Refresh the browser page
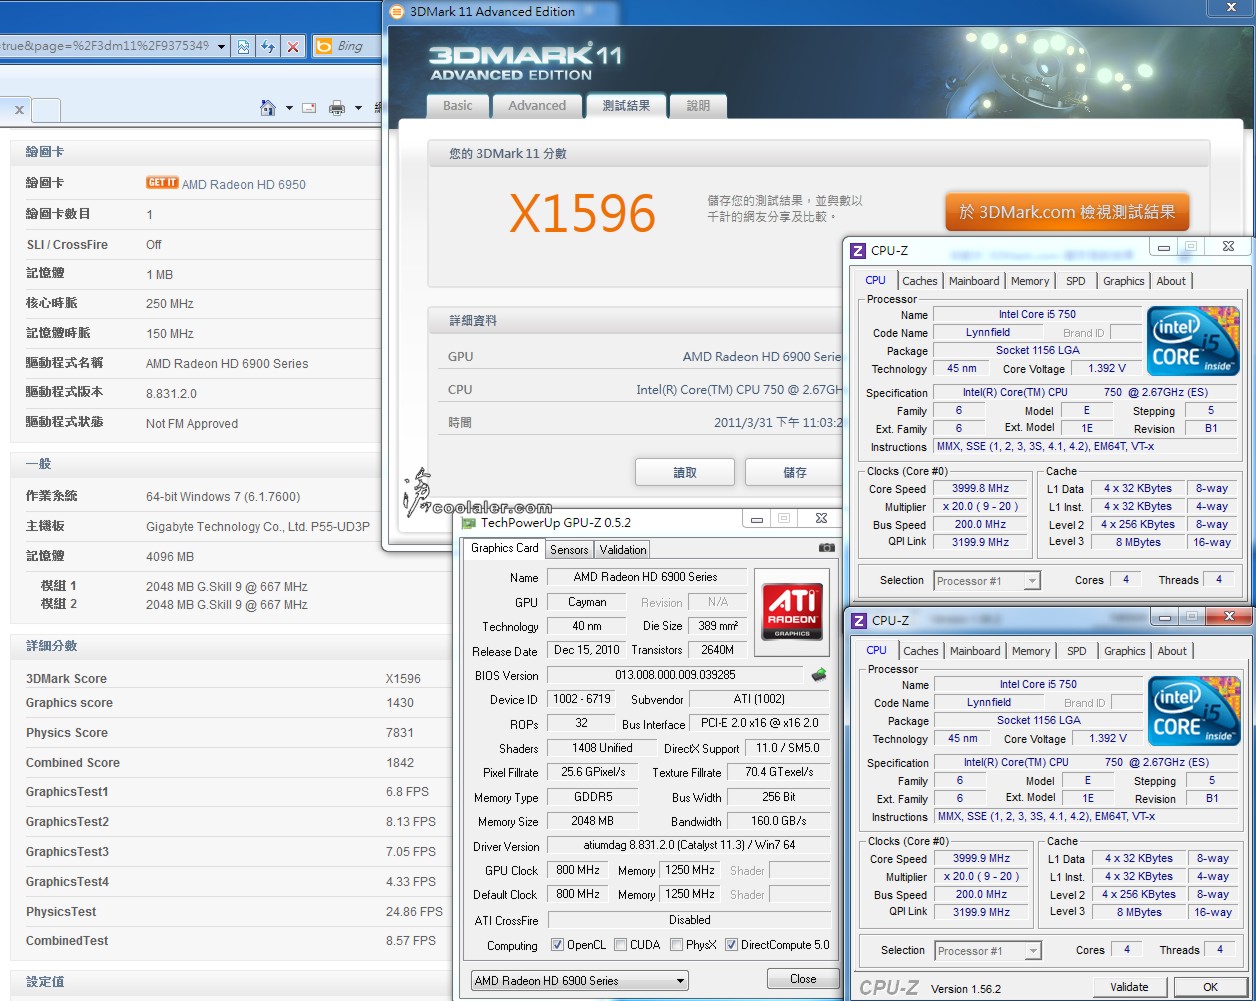Viewport: 1256px width, 1001px height. (267, 46)
